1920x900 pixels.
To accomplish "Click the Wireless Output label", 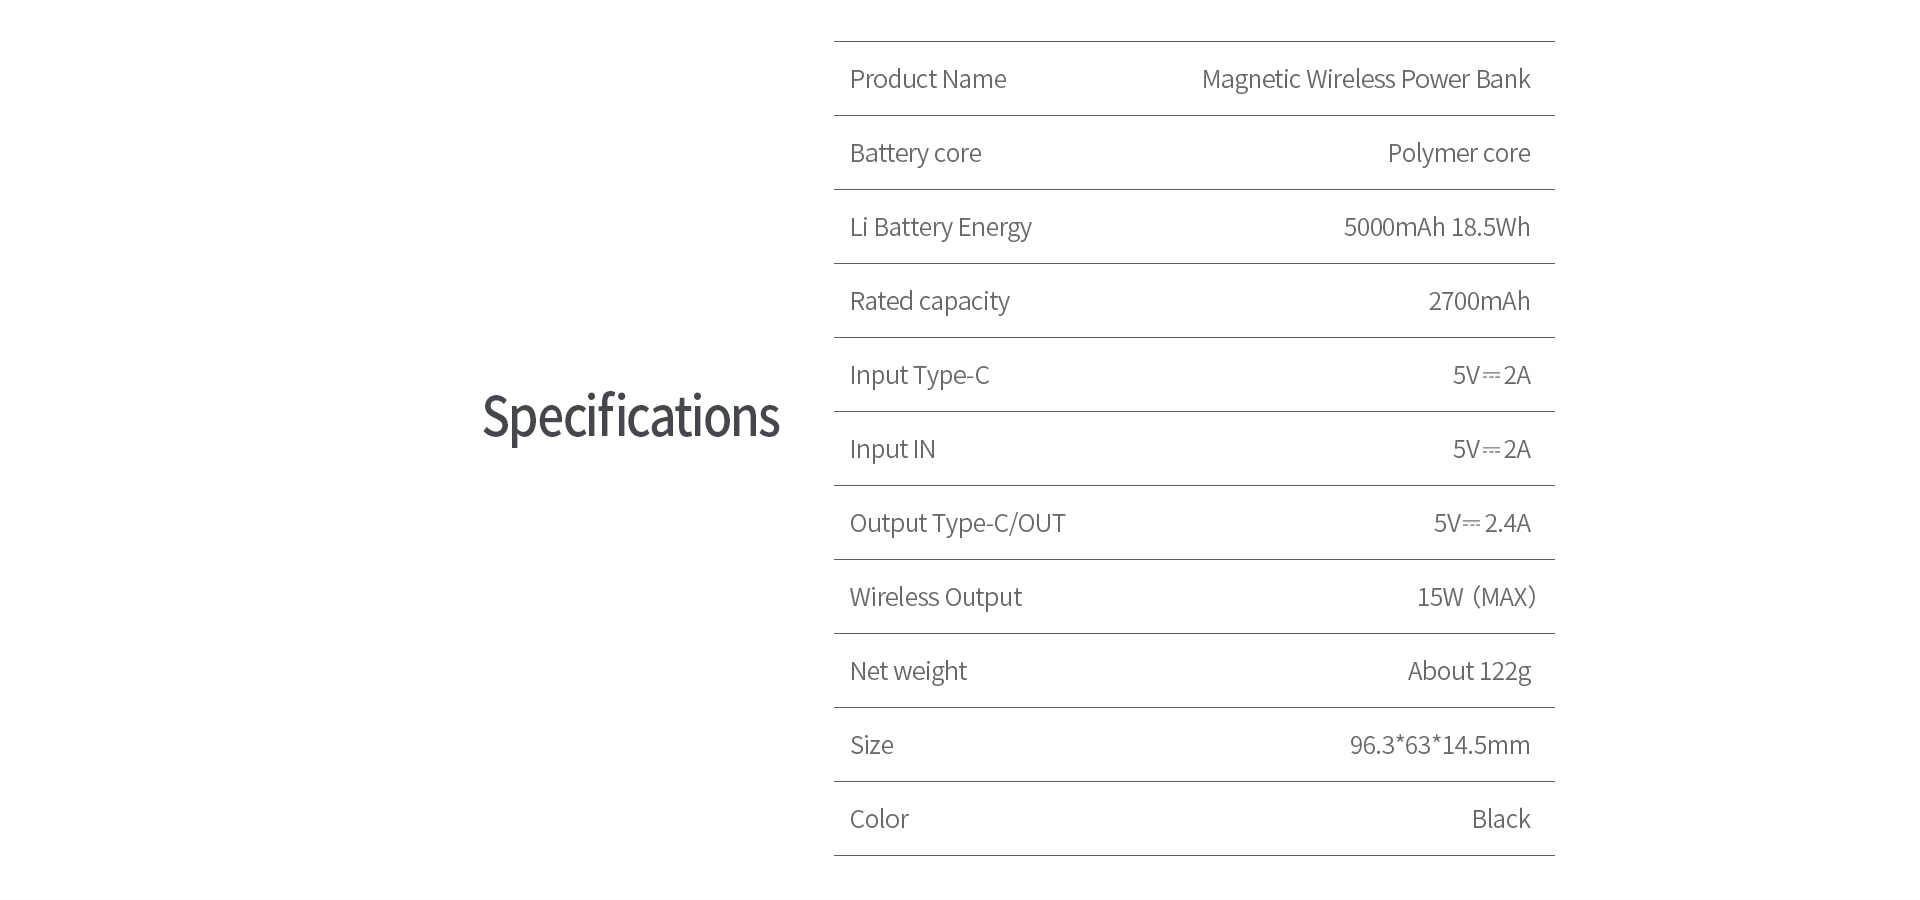I will click(935, 597).
